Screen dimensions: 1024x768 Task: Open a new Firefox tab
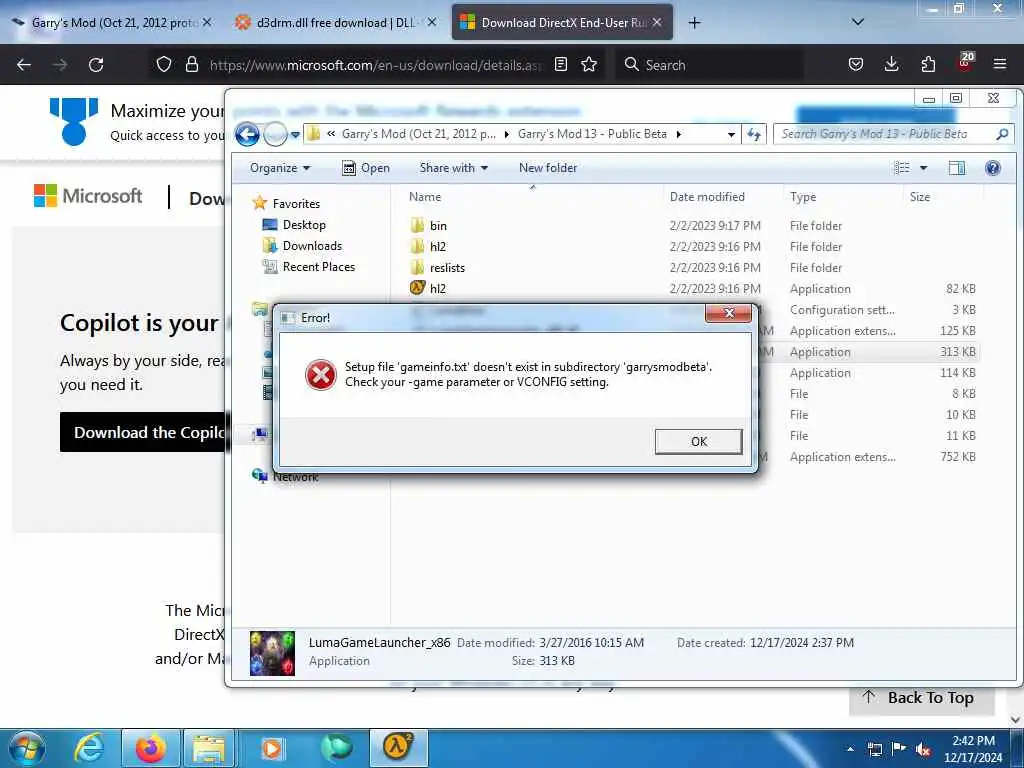[x=694, y=23]
